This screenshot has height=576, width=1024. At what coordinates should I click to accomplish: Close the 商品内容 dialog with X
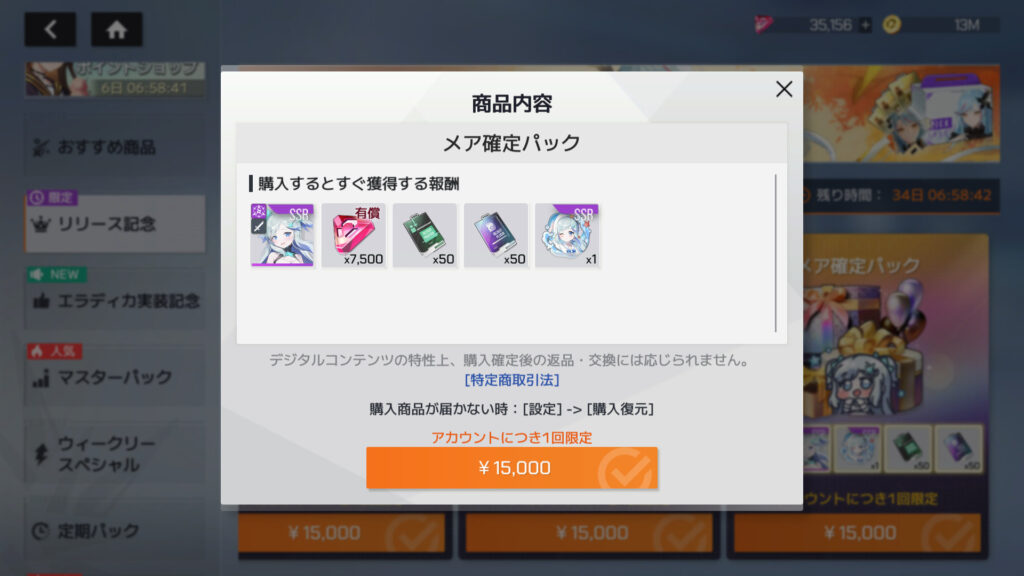784,89
